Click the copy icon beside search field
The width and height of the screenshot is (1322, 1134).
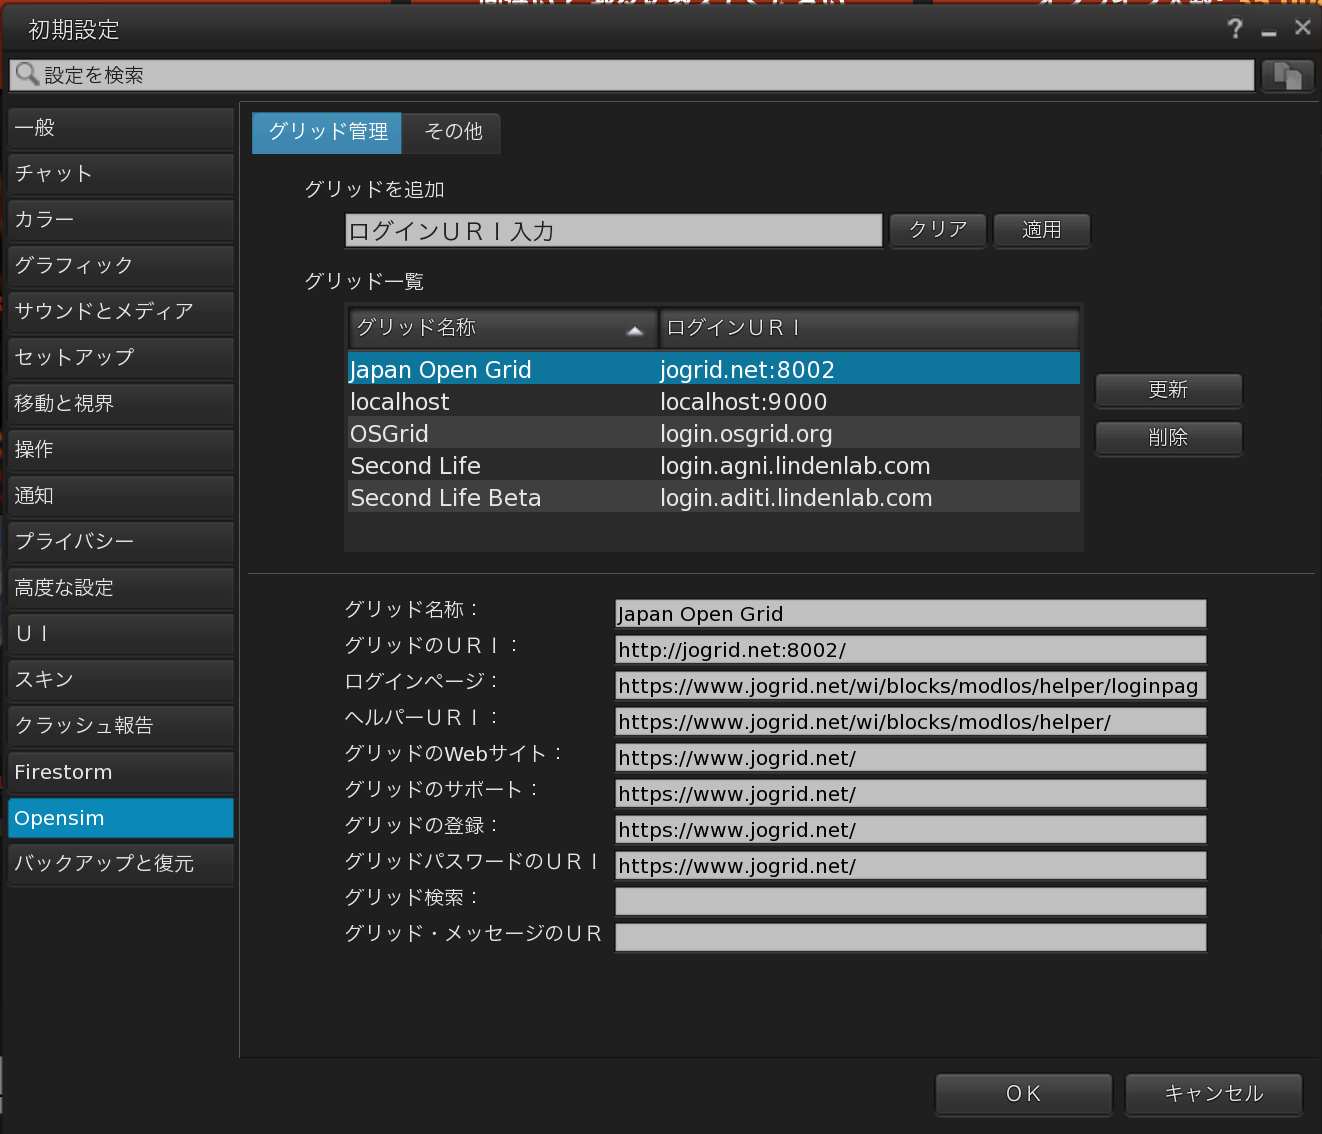coord(1287,76)
